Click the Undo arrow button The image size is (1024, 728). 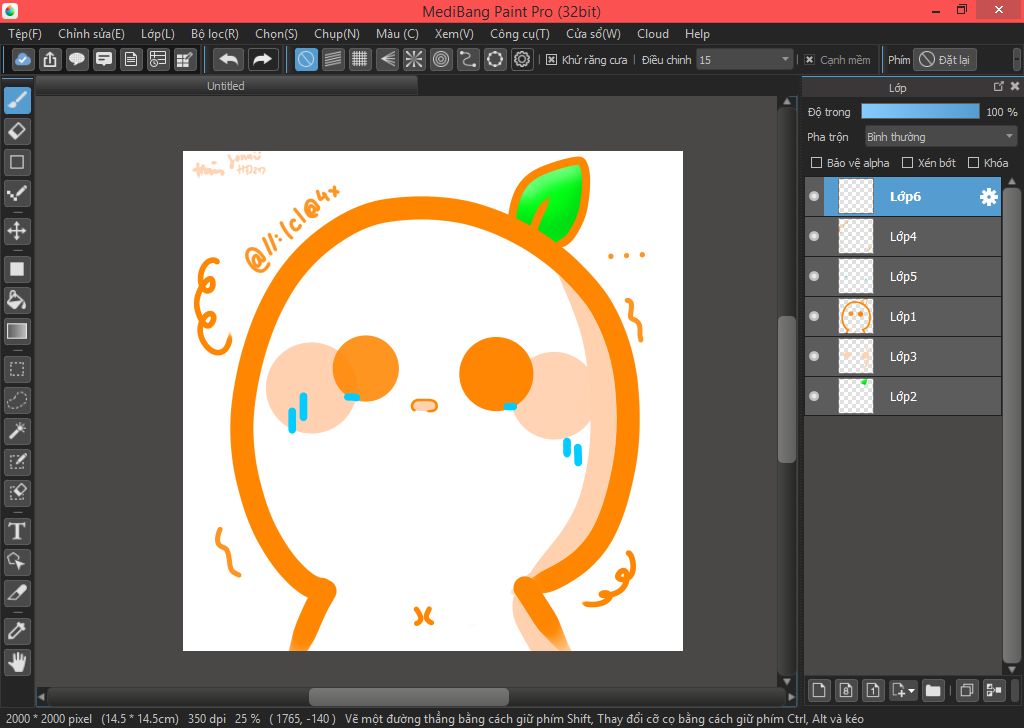229,60
